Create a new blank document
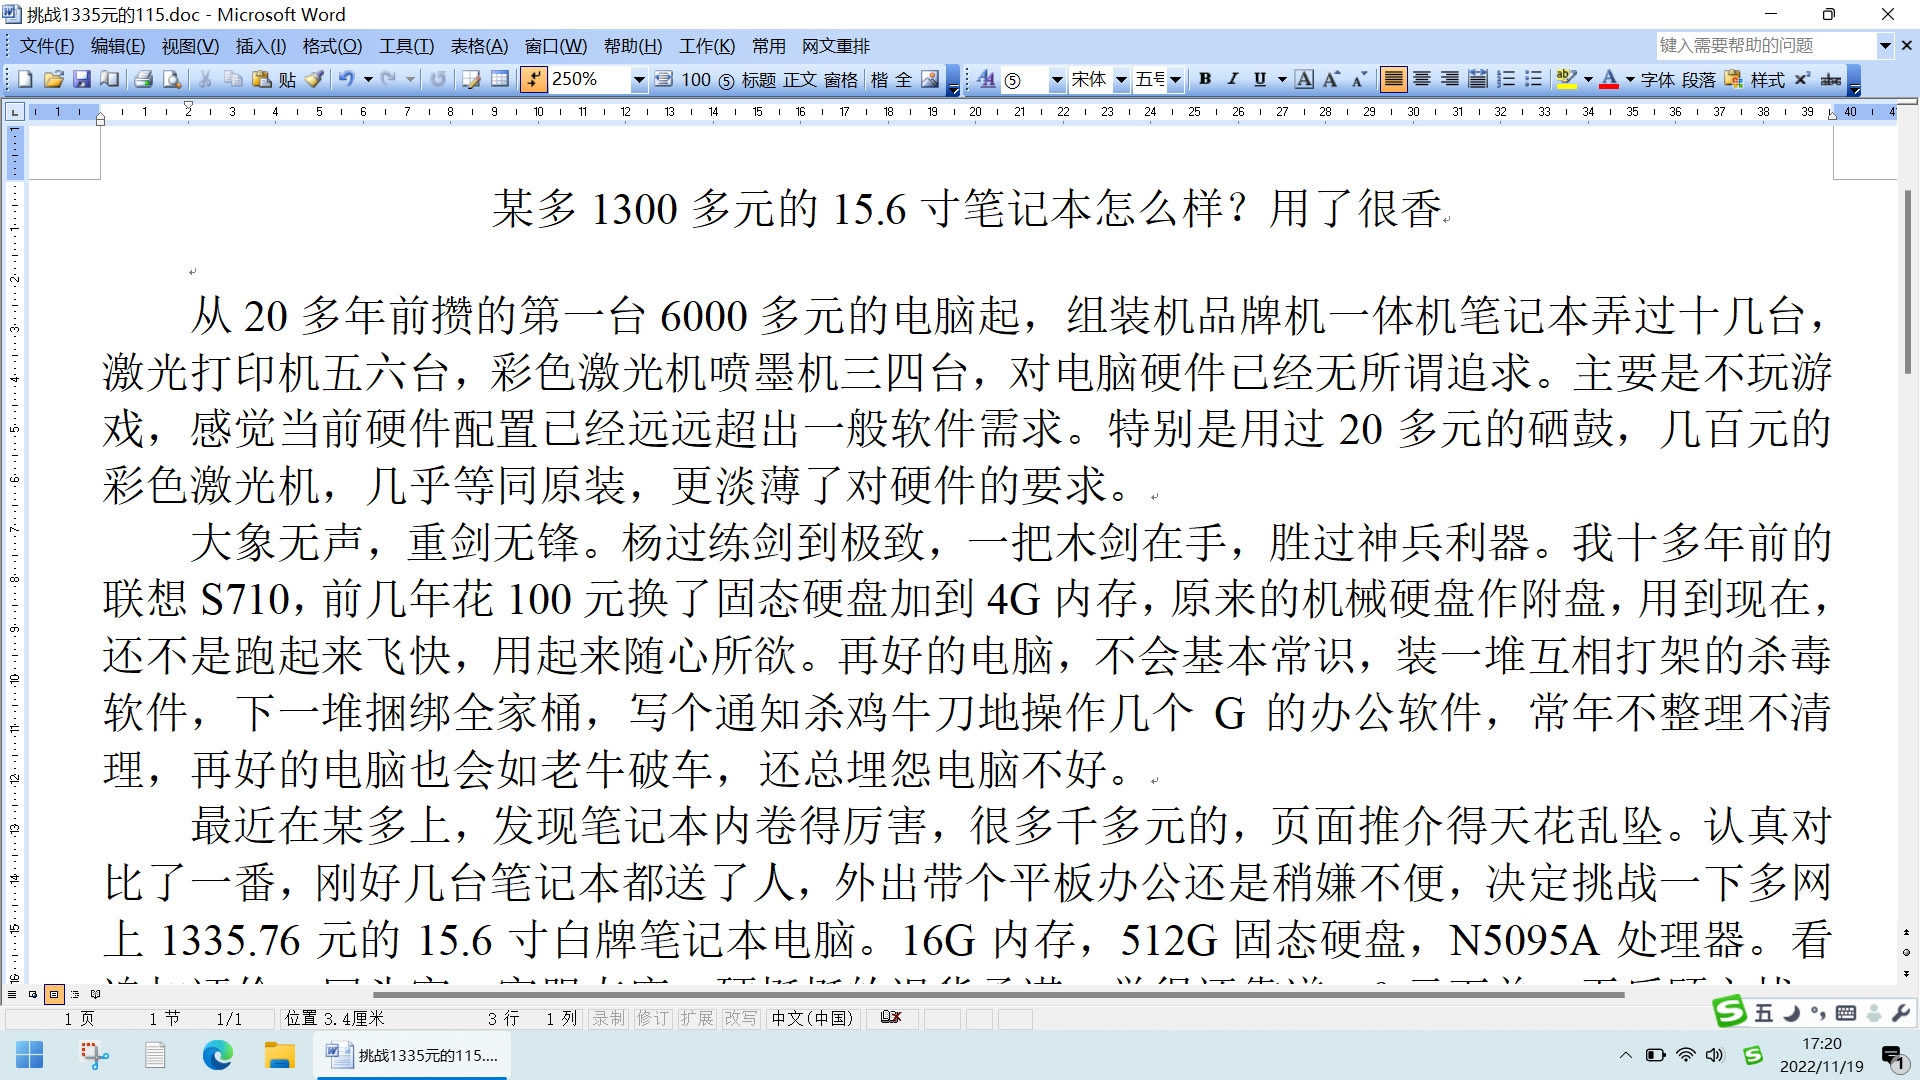 24,80
